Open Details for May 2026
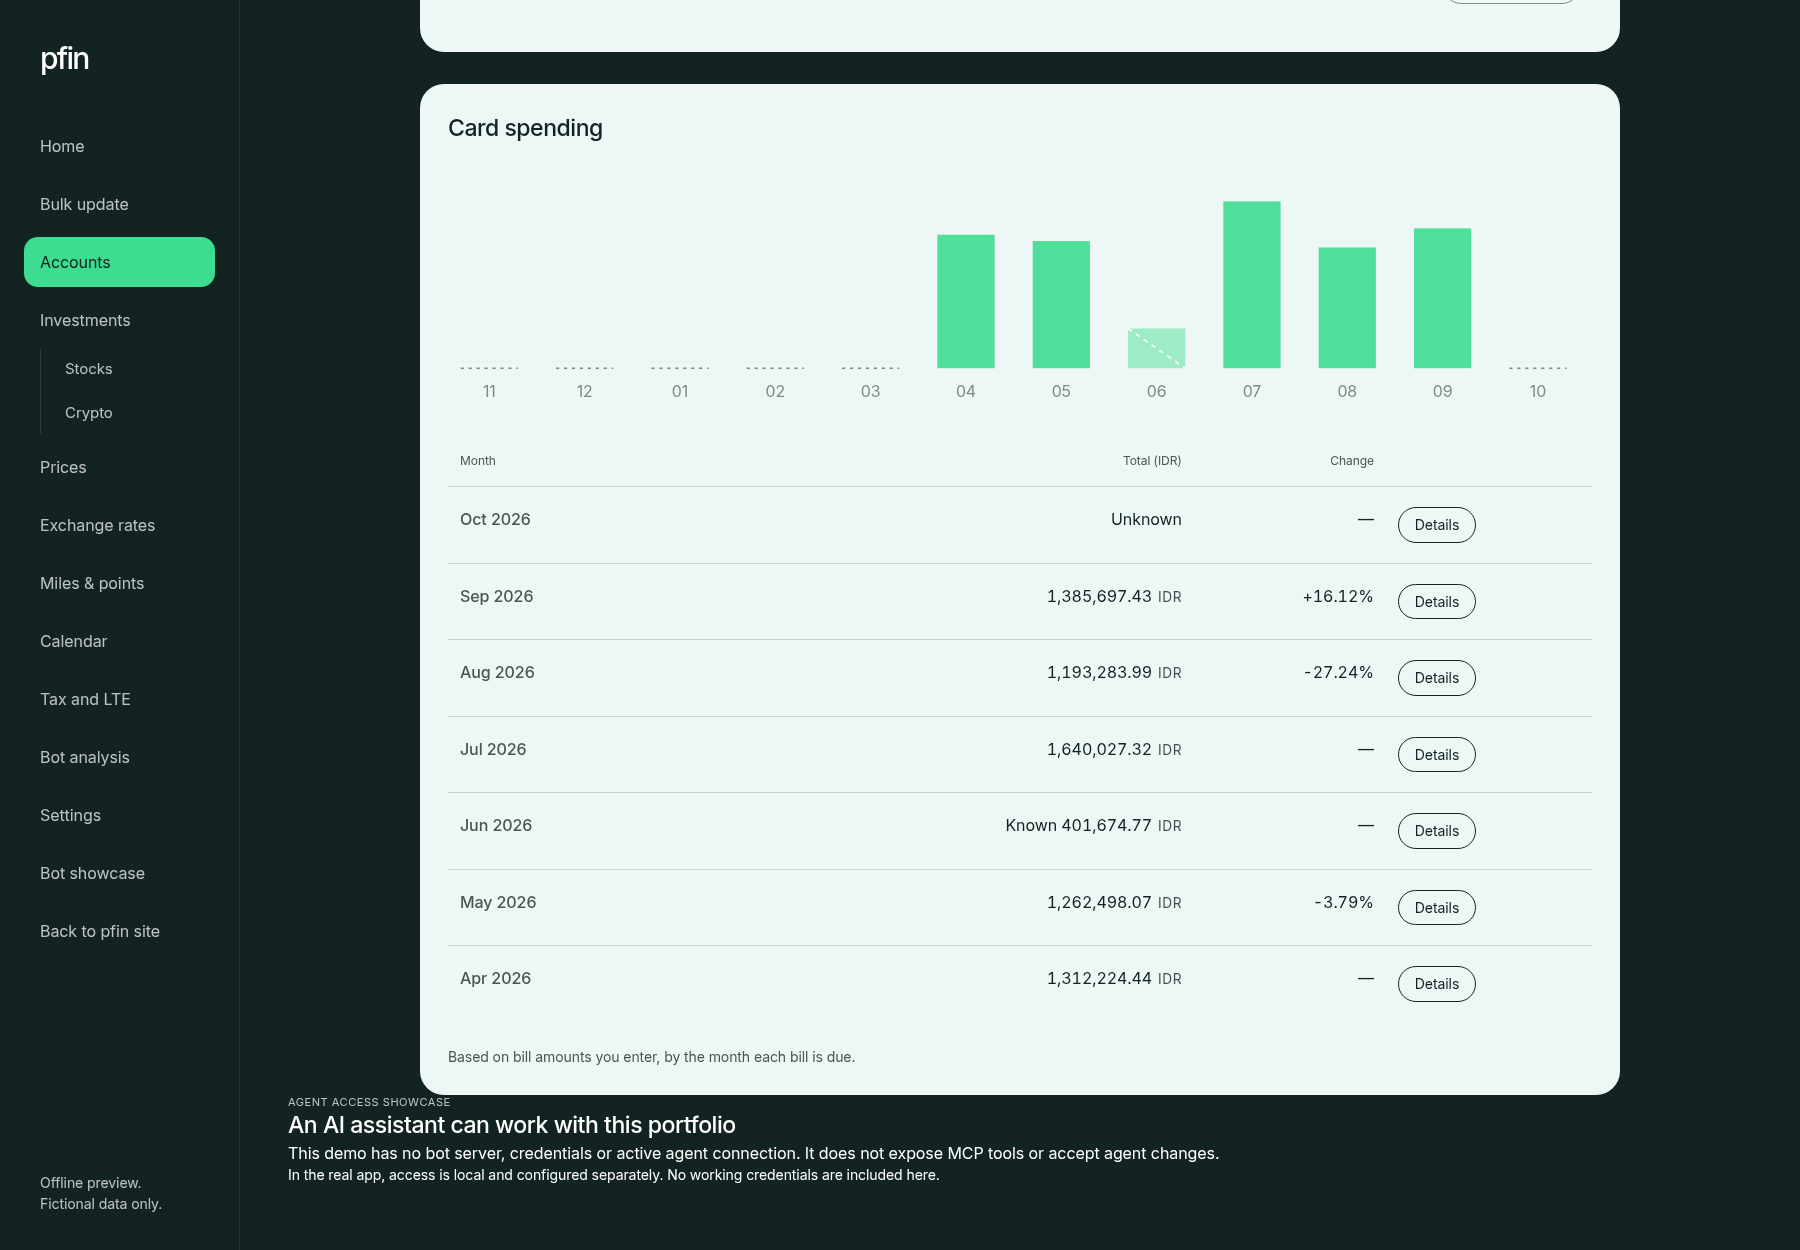The height and width of the screenshot is (1250, 1800). pyautogui.click(x=1436, y=908)
